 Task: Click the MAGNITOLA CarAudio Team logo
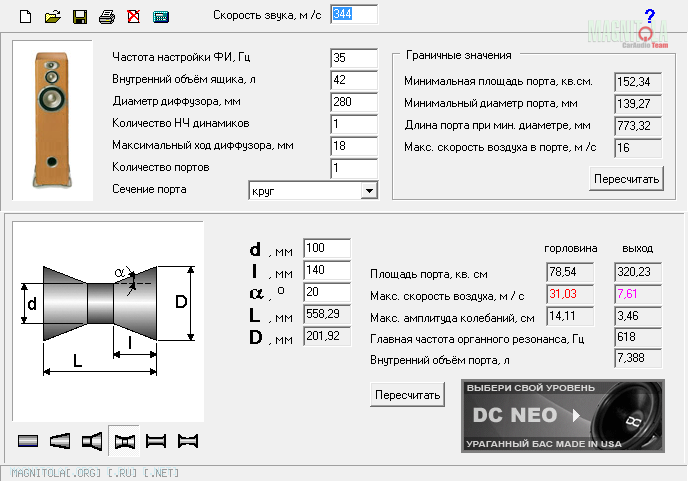pyautogui.click(x=627, y=34)
